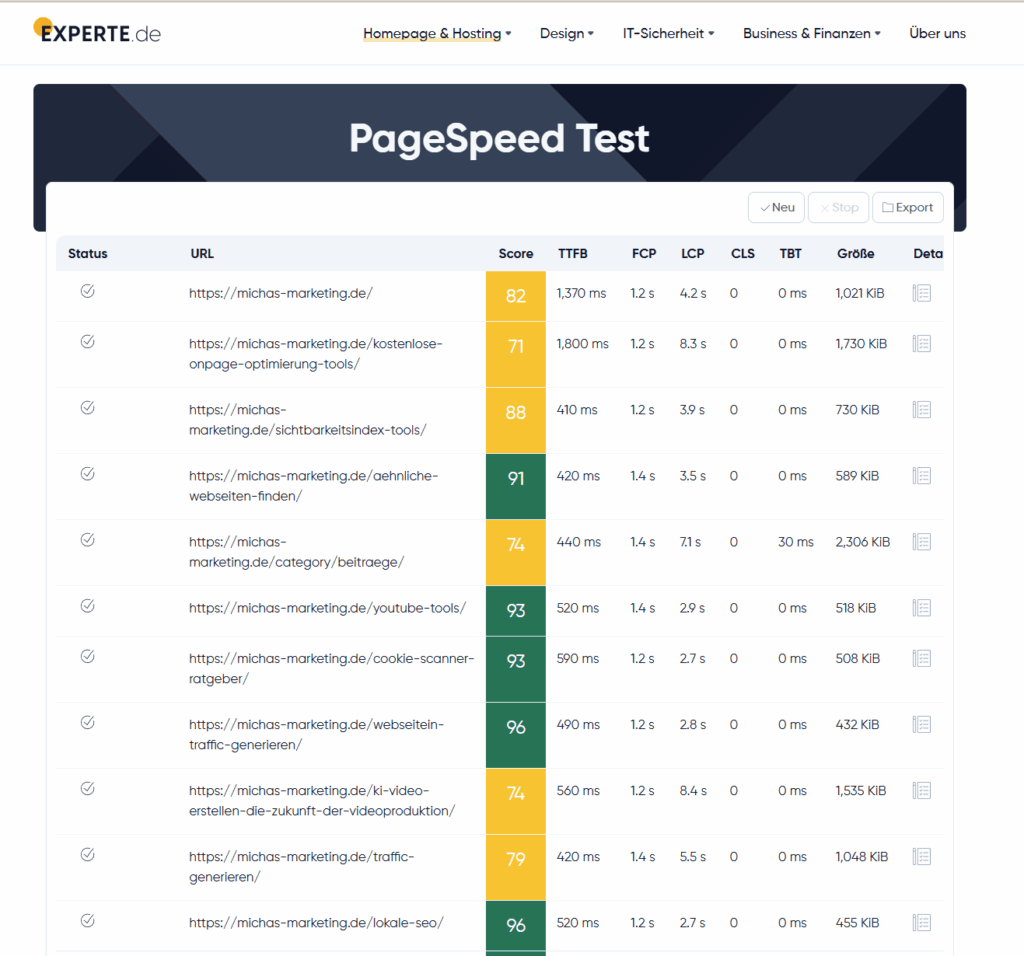Open details icon for sichtbarkeitsindex-tools row
The image size is (1024, 956).
click(921, 409)
